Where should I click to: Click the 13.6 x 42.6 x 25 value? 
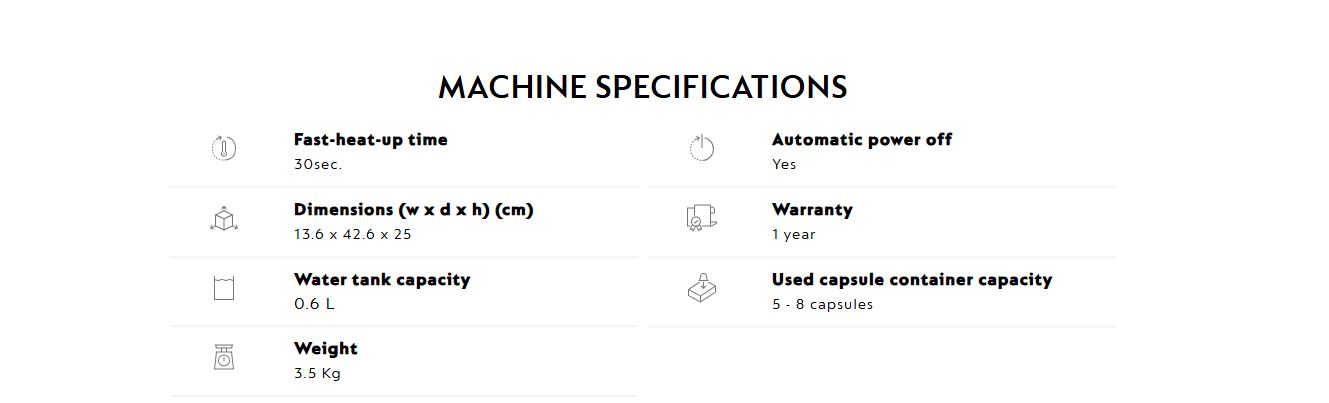tap(353, 235)
